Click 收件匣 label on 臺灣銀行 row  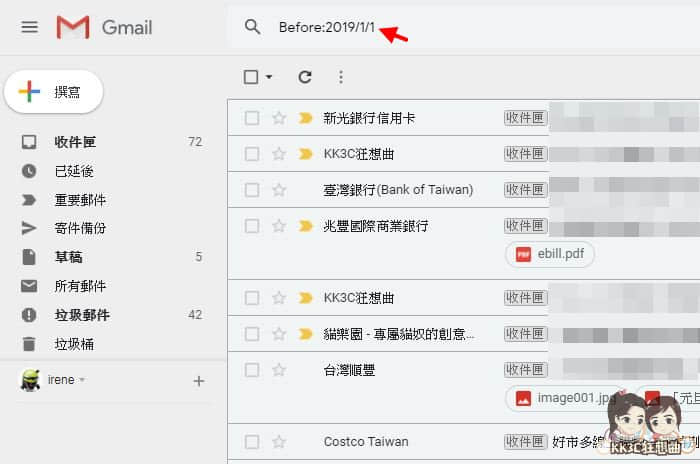525,190
